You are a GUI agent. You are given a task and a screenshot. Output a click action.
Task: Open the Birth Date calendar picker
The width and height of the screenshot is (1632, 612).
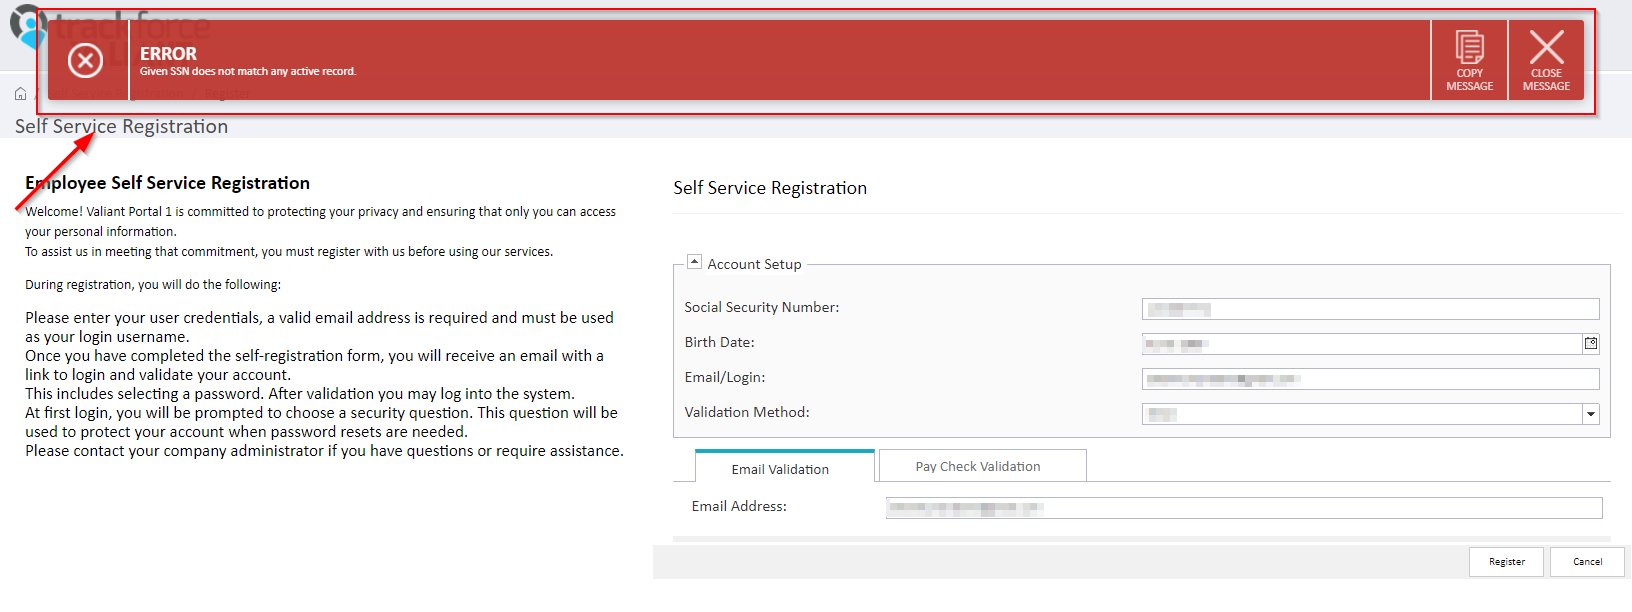point(1590,344)
